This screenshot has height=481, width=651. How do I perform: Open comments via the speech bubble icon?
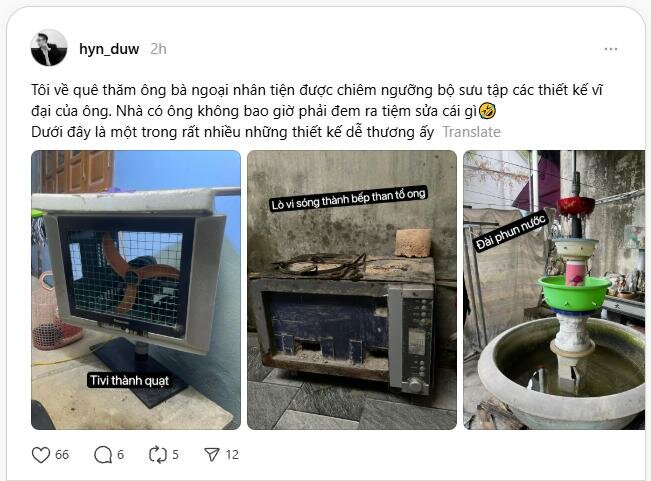click(103, 455)
